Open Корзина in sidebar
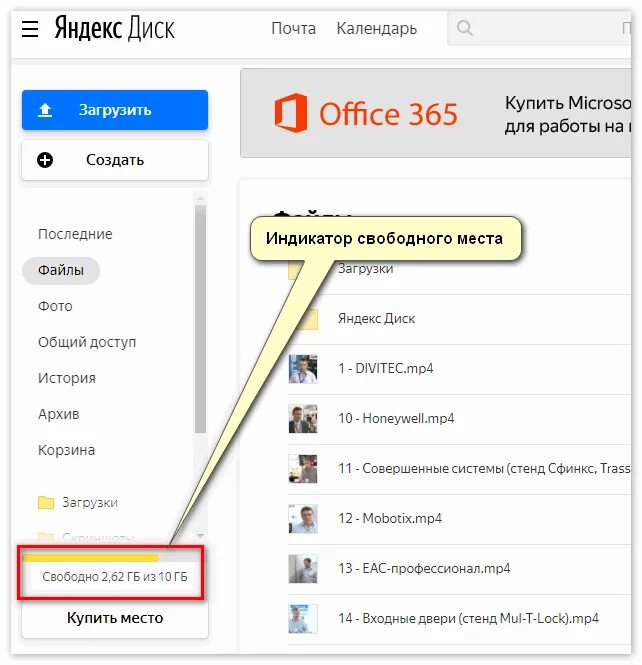The width and height of the screenshot is (642, 665). 66,450
